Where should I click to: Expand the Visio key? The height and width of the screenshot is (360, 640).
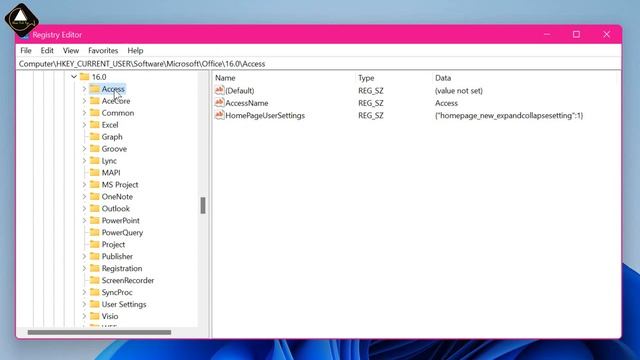point(84,316)
